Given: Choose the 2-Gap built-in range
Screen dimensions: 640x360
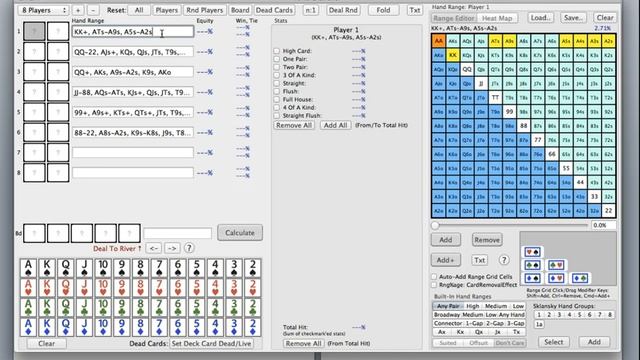Looking at the screenshot, I should [x=494, y=323].
